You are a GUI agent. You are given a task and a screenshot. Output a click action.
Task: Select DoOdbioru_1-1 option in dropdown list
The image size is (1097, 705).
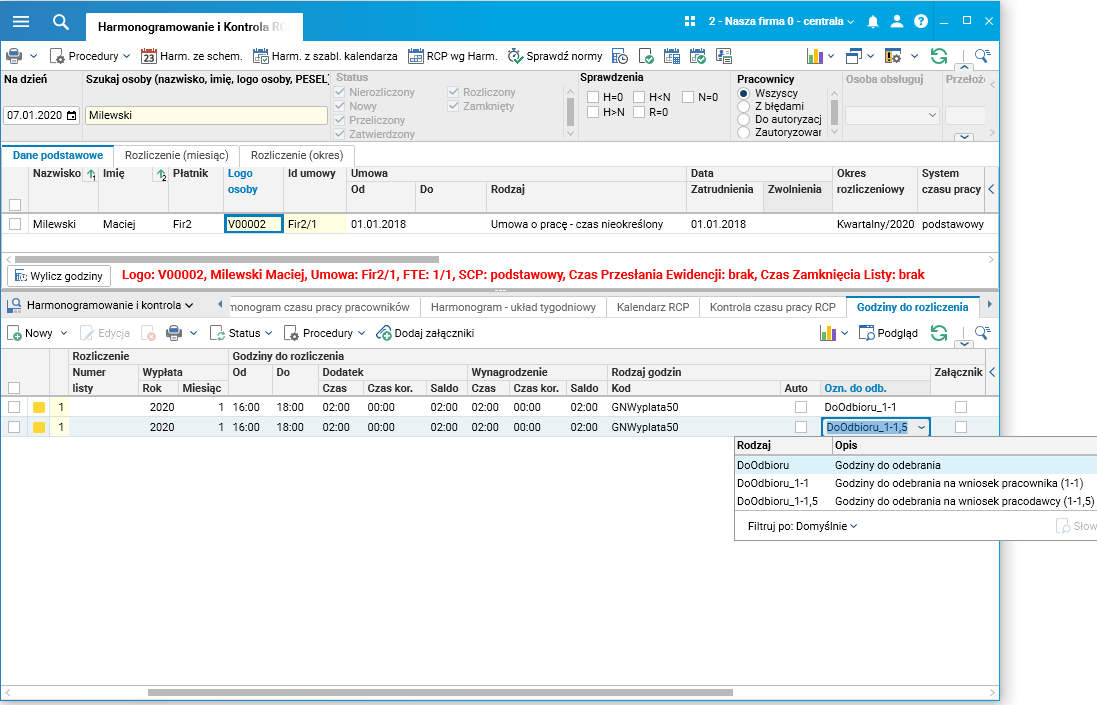click(916, 483)
